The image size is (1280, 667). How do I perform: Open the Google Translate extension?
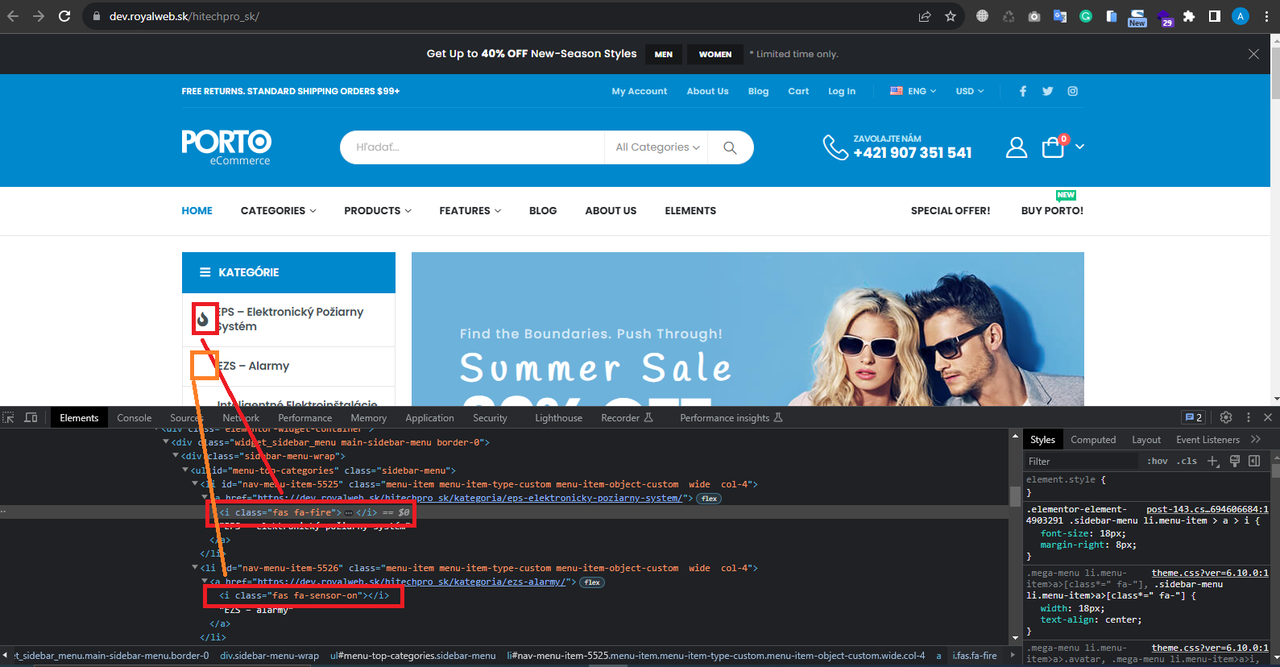pos(1060,17)
